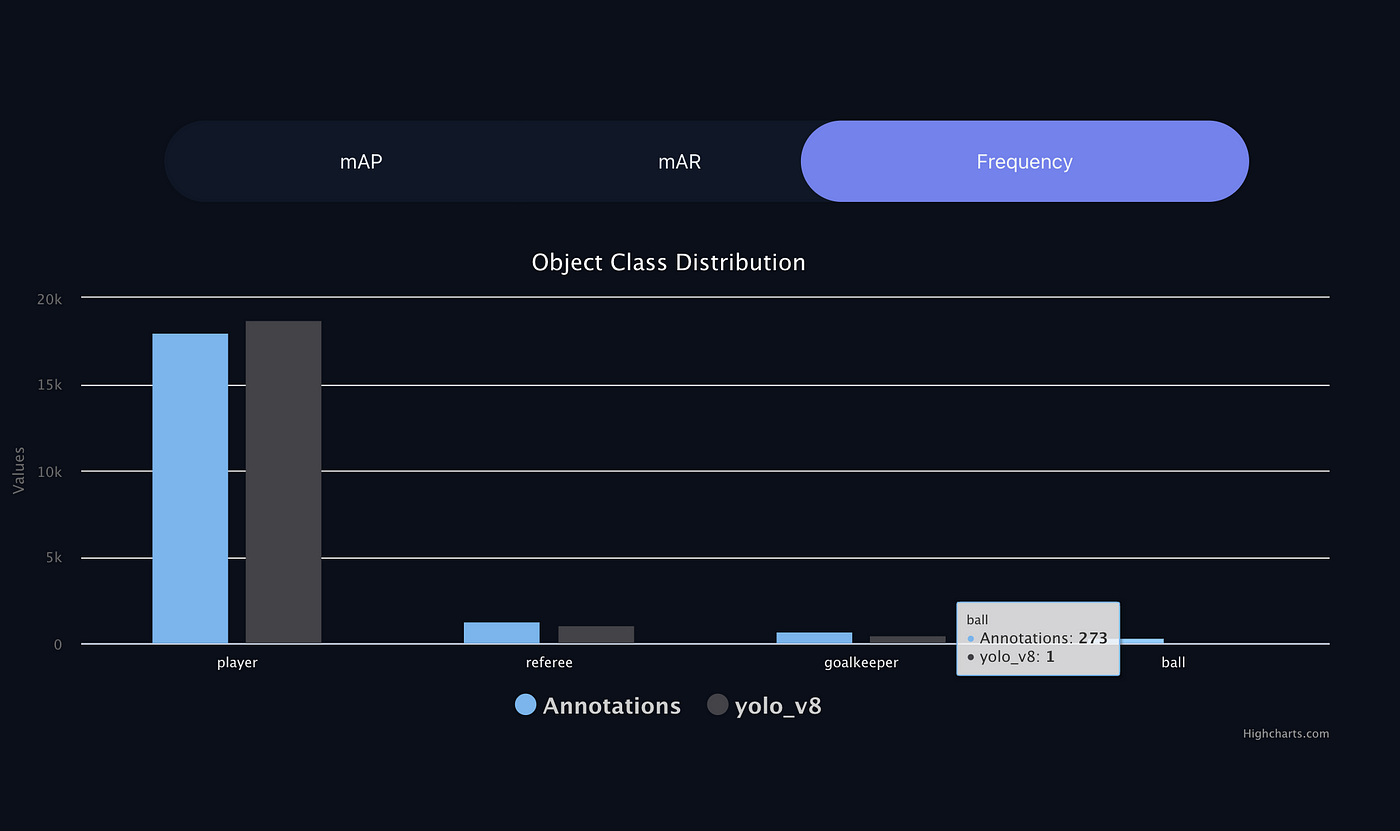The image size is (1400, 831).
Task: Select the ball x-axis category label
Action: click(x=1173, y=663)
